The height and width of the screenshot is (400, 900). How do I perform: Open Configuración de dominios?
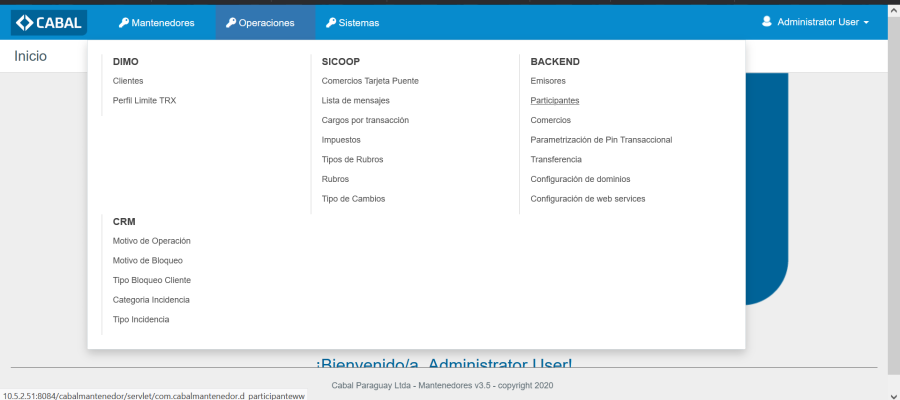580,179
